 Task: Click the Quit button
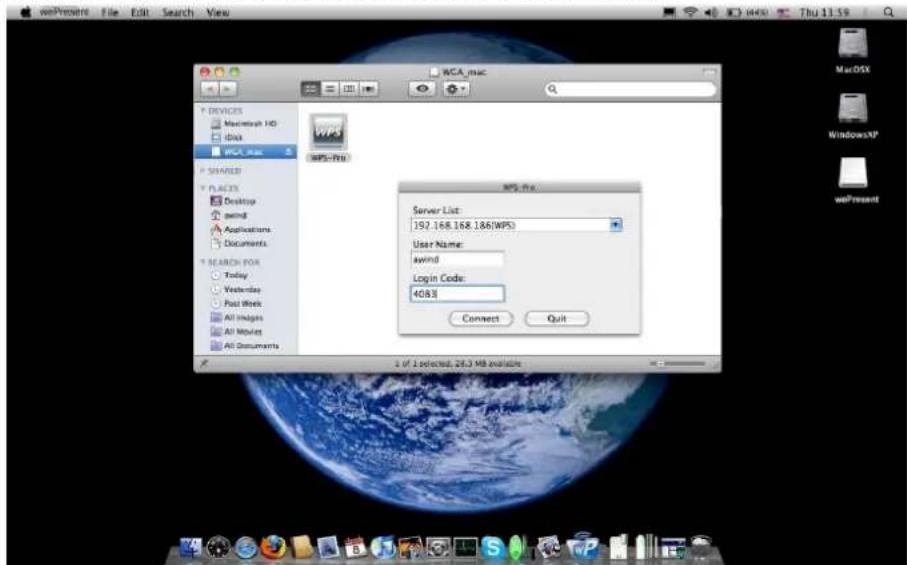coord(557,319)
